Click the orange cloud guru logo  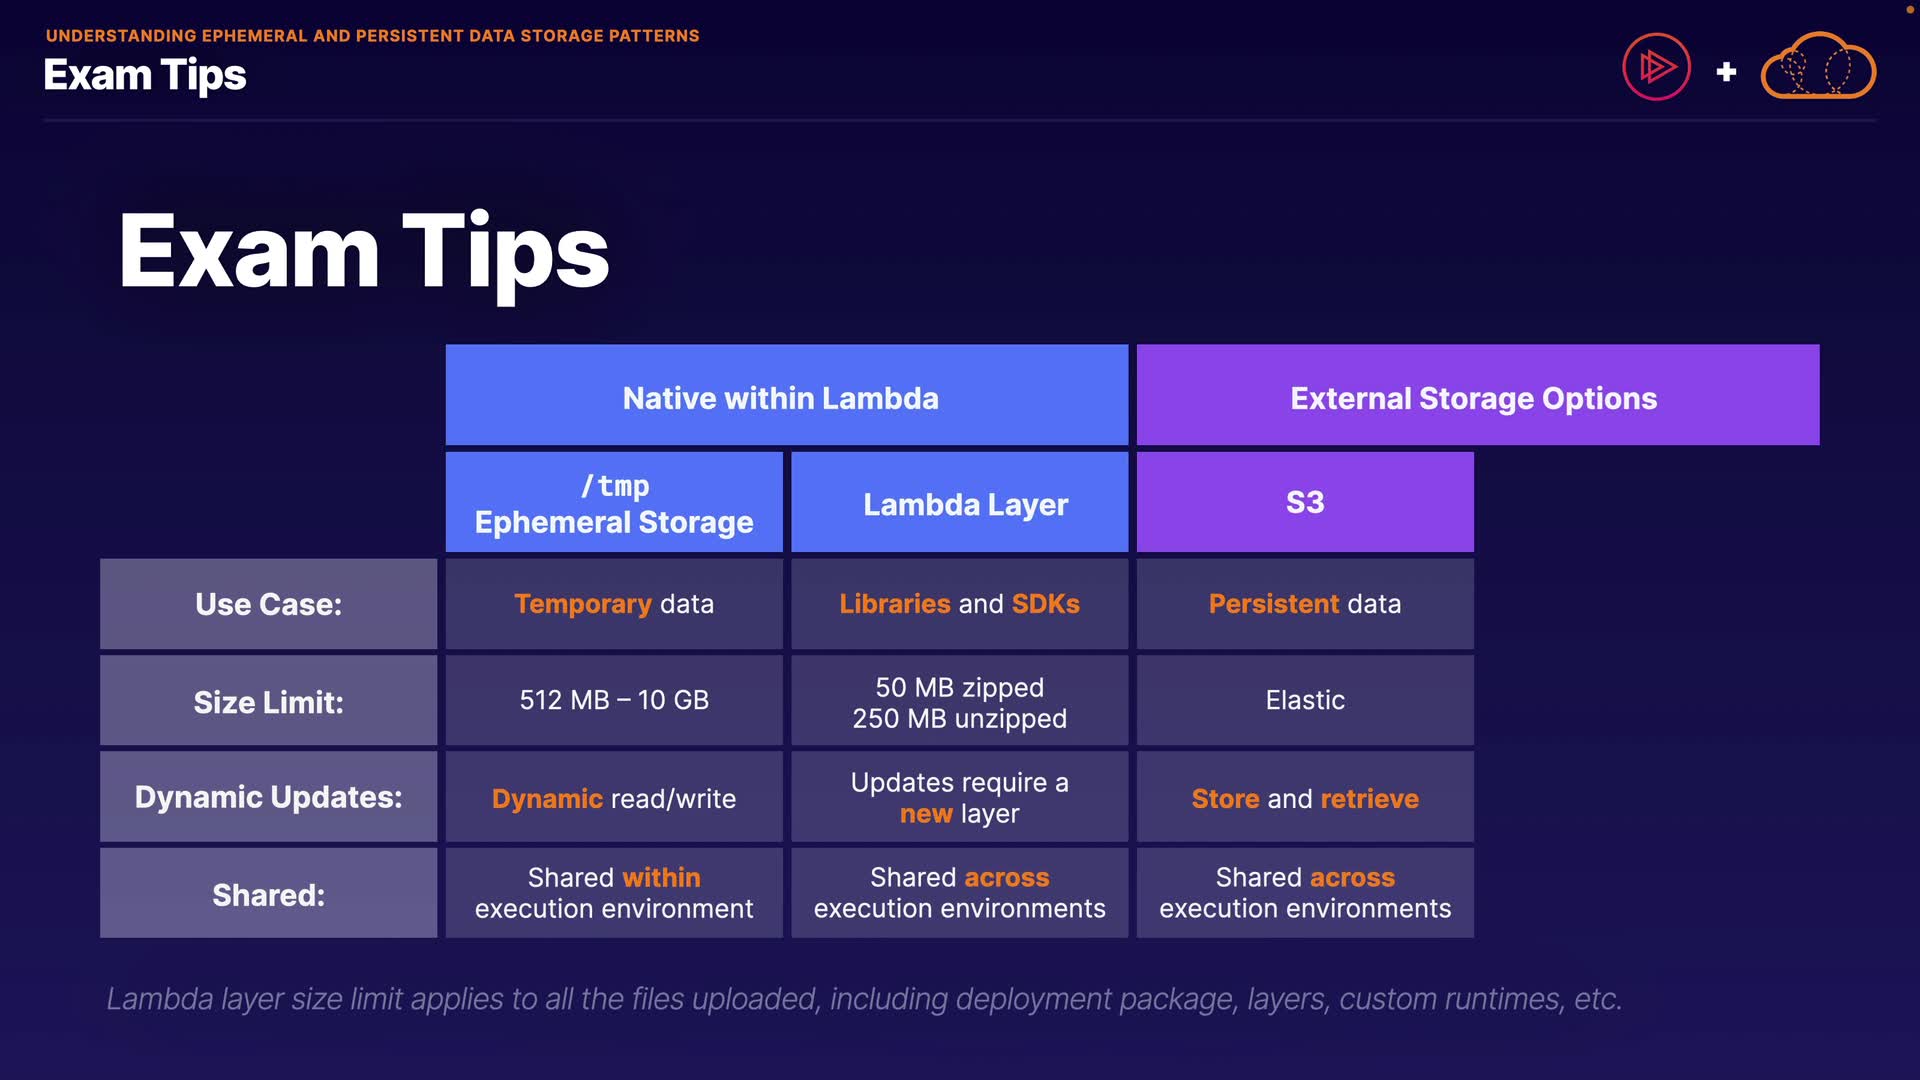click(1817, 68)
